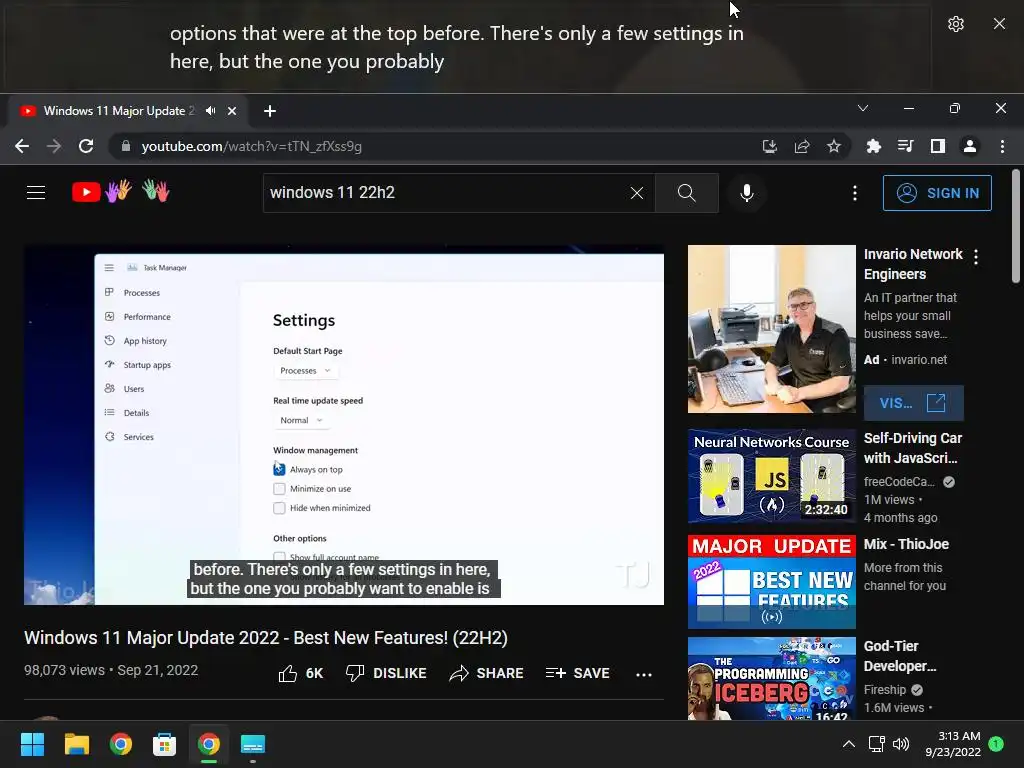Screen dimensions: 1024x768
Task: Expand the tab search chevron
Action: click(863, 108)
